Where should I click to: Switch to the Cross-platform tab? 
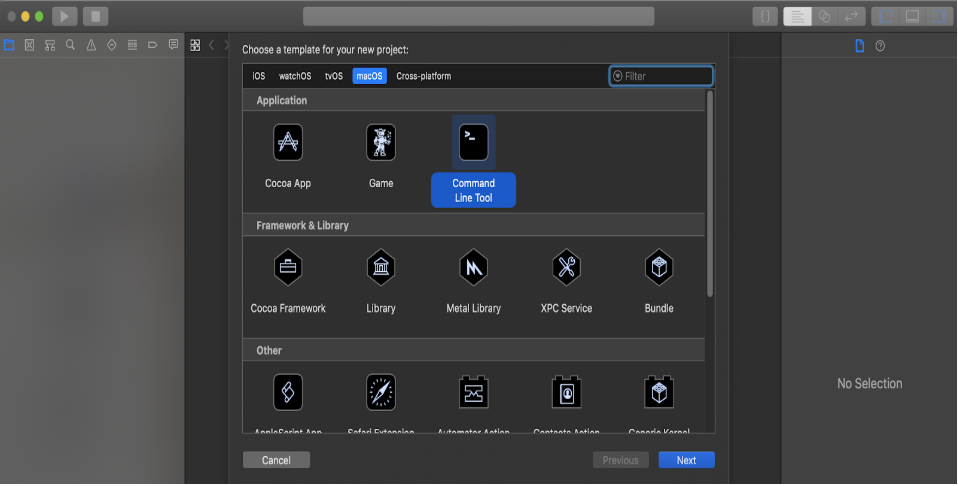[423, 76]
